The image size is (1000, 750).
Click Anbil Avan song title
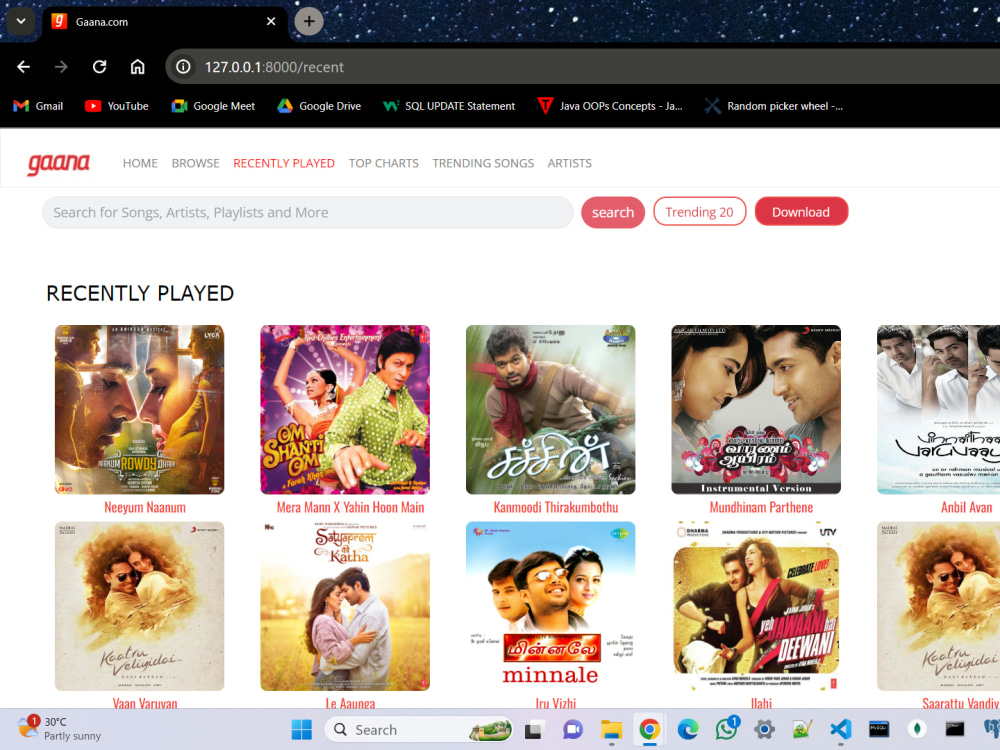(x=967, y=508)
